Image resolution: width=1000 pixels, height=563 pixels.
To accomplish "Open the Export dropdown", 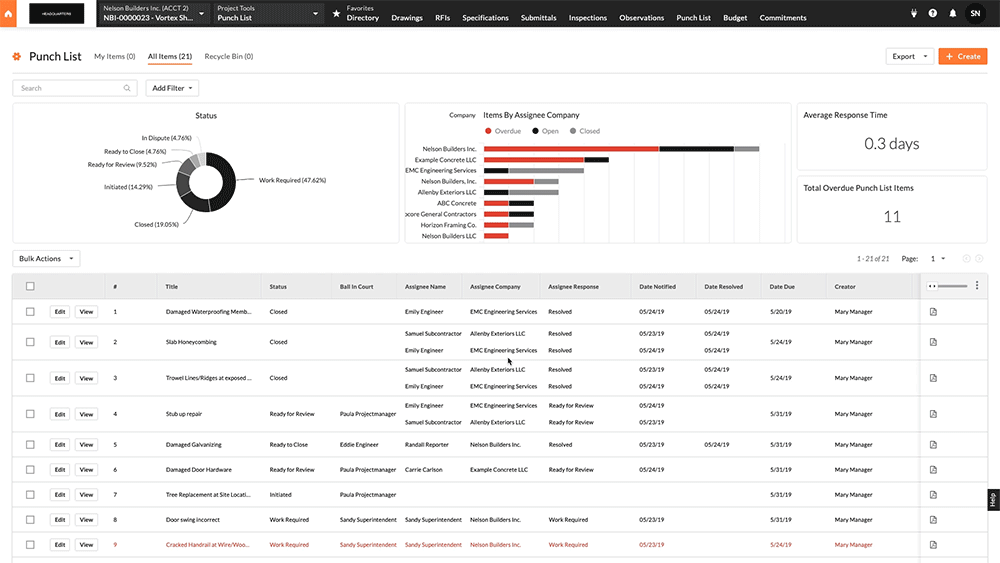I will coord(909,57).
